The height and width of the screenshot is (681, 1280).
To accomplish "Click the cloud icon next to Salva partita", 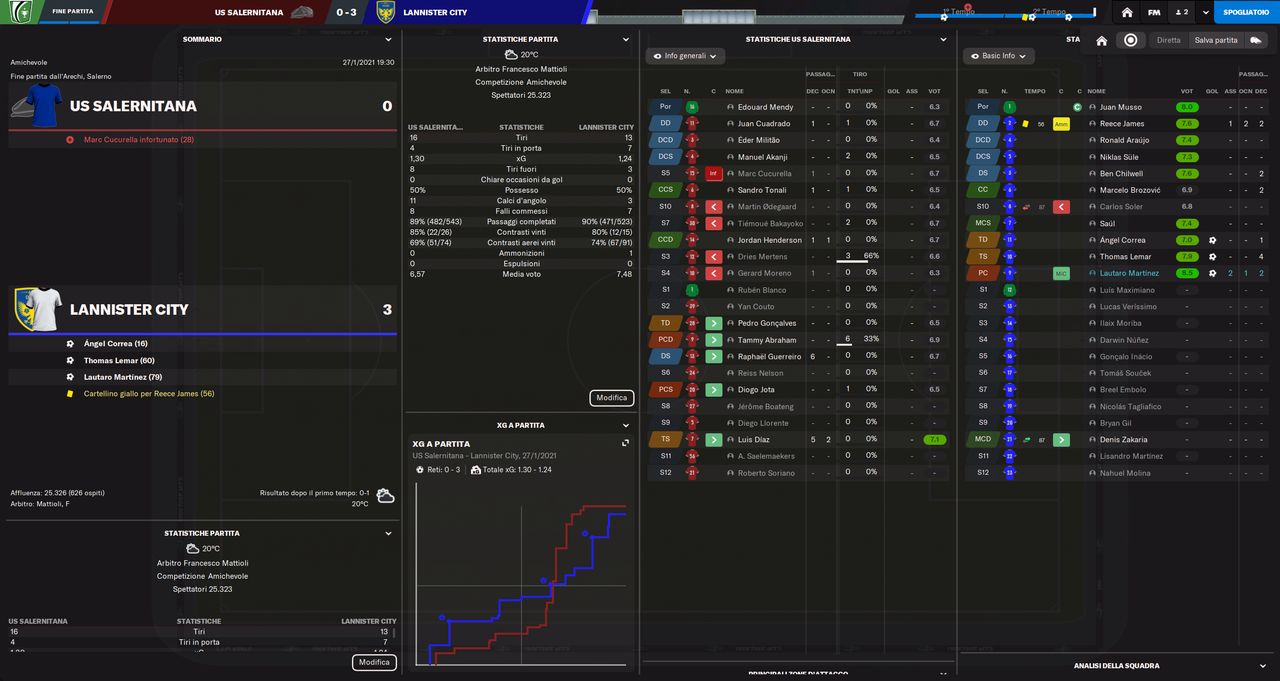I will coord(1256,41).
